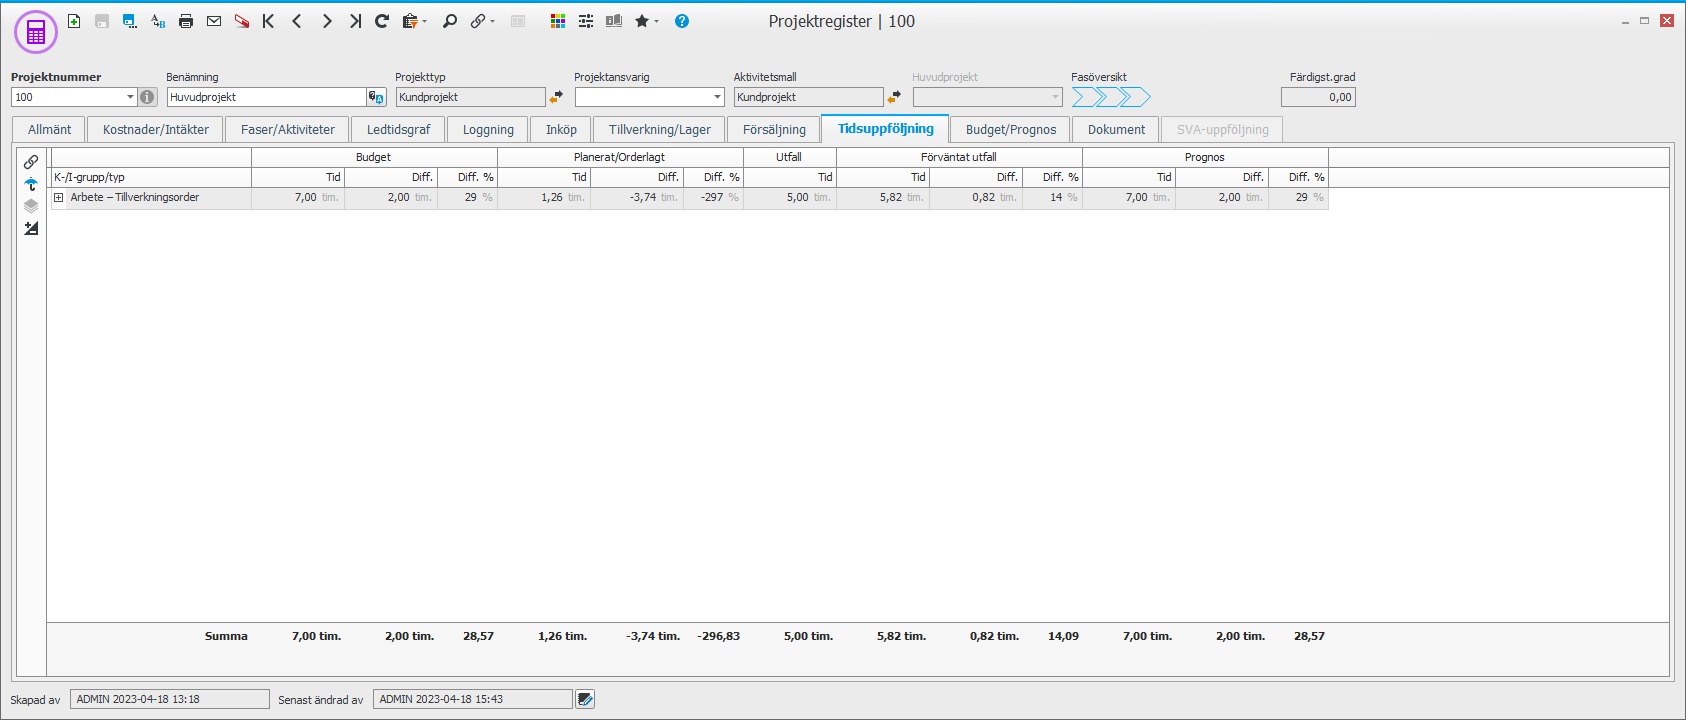Open the Projektansvarig dropdown
Image resolution: width=1686 pixels, height=720 pixels.
click(x=717, y=97)
